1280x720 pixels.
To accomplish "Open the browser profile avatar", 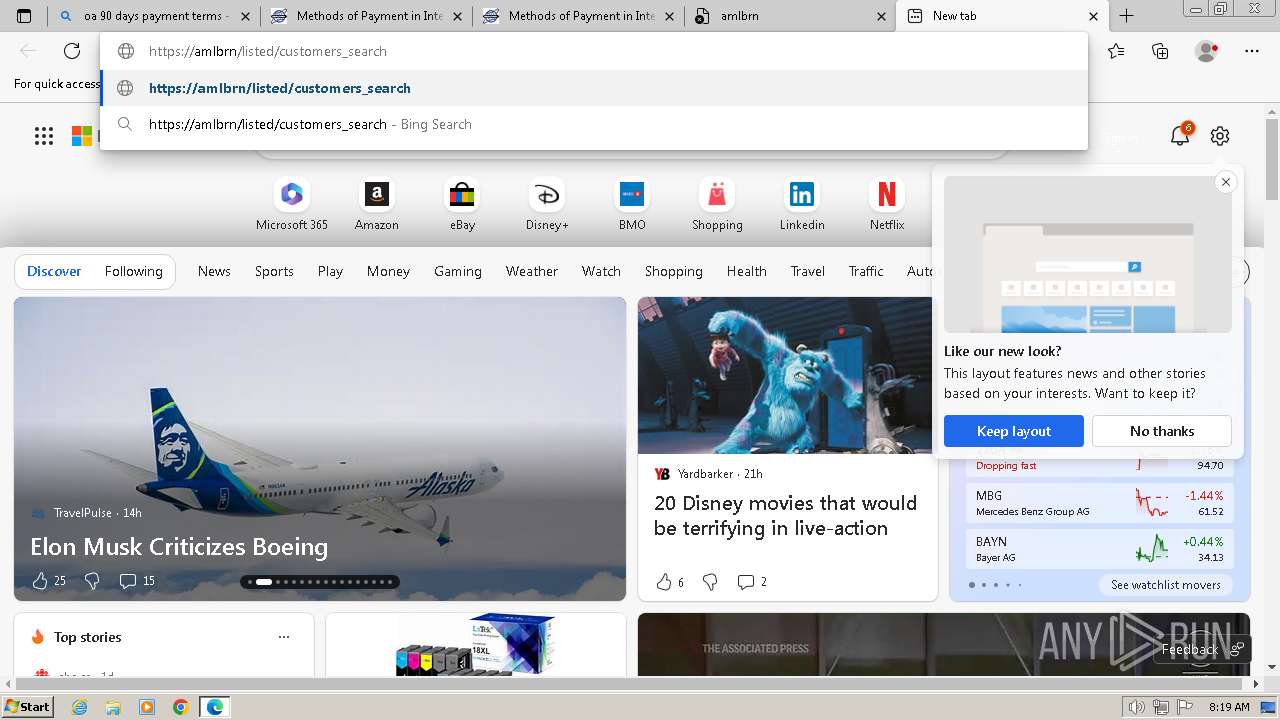I will coord(1206,51).
